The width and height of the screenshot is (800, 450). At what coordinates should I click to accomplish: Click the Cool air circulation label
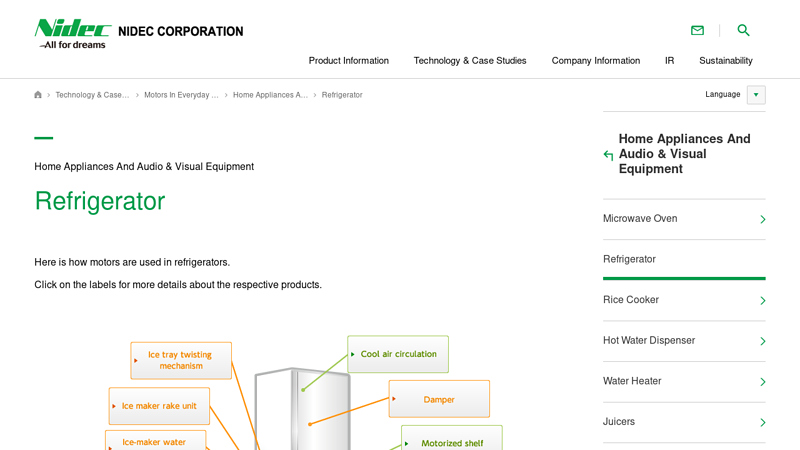click(x=398, y=354)
